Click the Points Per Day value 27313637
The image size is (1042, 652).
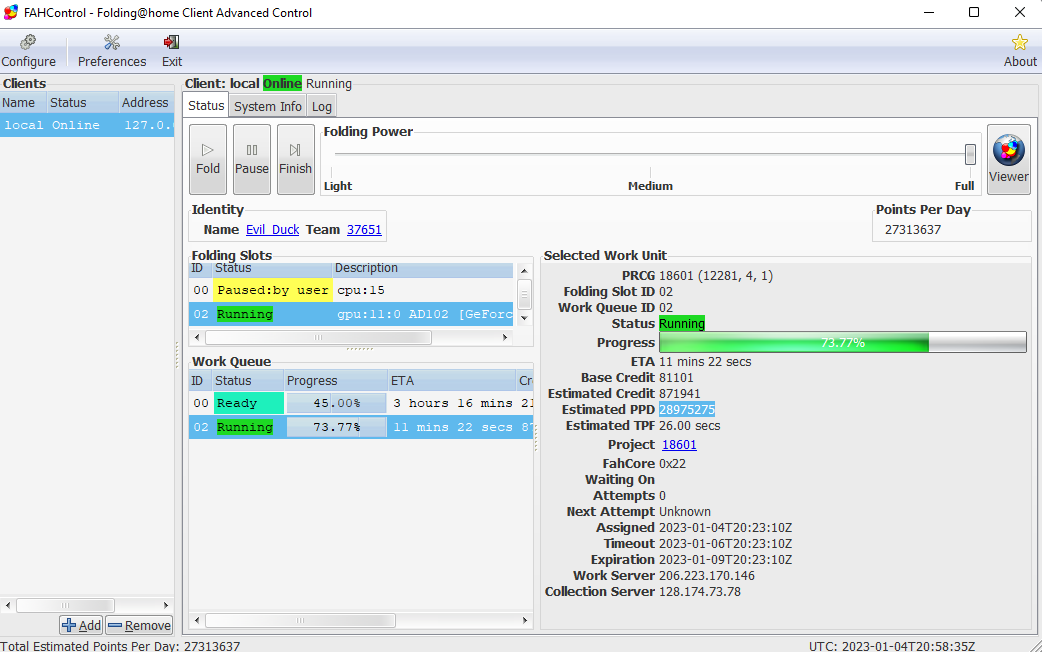(913, 229)
